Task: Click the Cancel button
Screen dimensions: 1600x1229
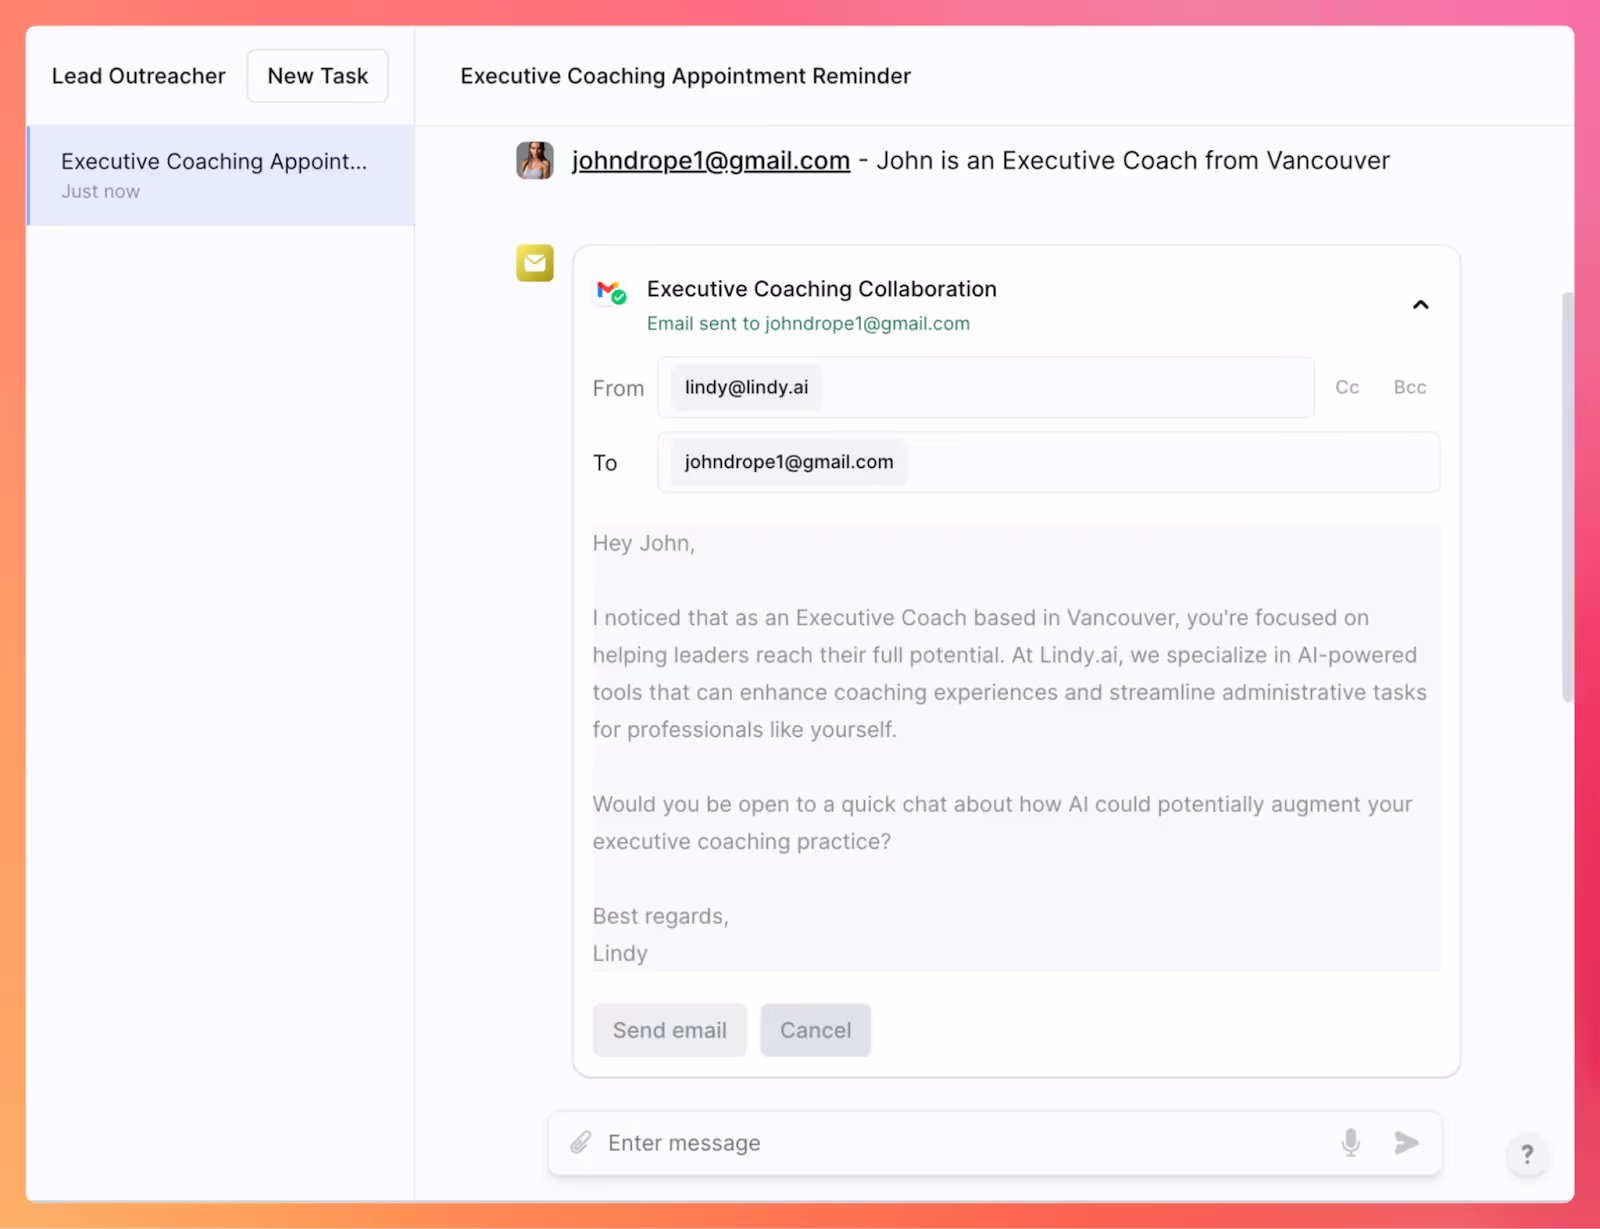Action: click(x=816, y=1030)
